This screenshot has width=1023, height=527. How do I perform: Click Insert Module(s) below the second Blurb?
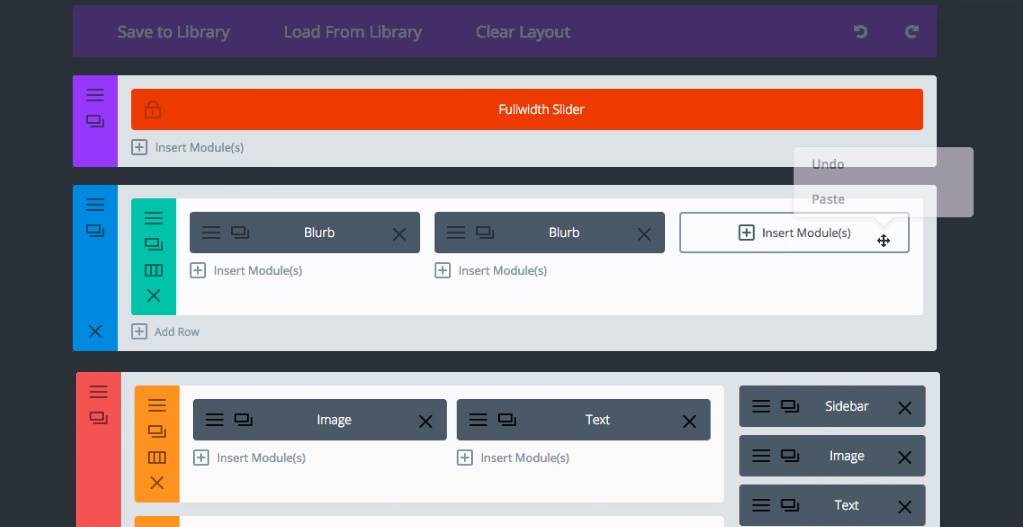(491, 271)
